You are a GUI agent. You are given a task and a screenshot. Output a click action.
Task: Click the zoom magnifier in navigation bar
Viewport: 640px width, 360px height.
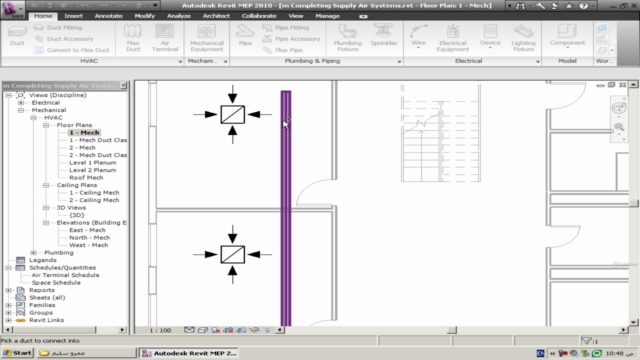(x=619, y=127)
